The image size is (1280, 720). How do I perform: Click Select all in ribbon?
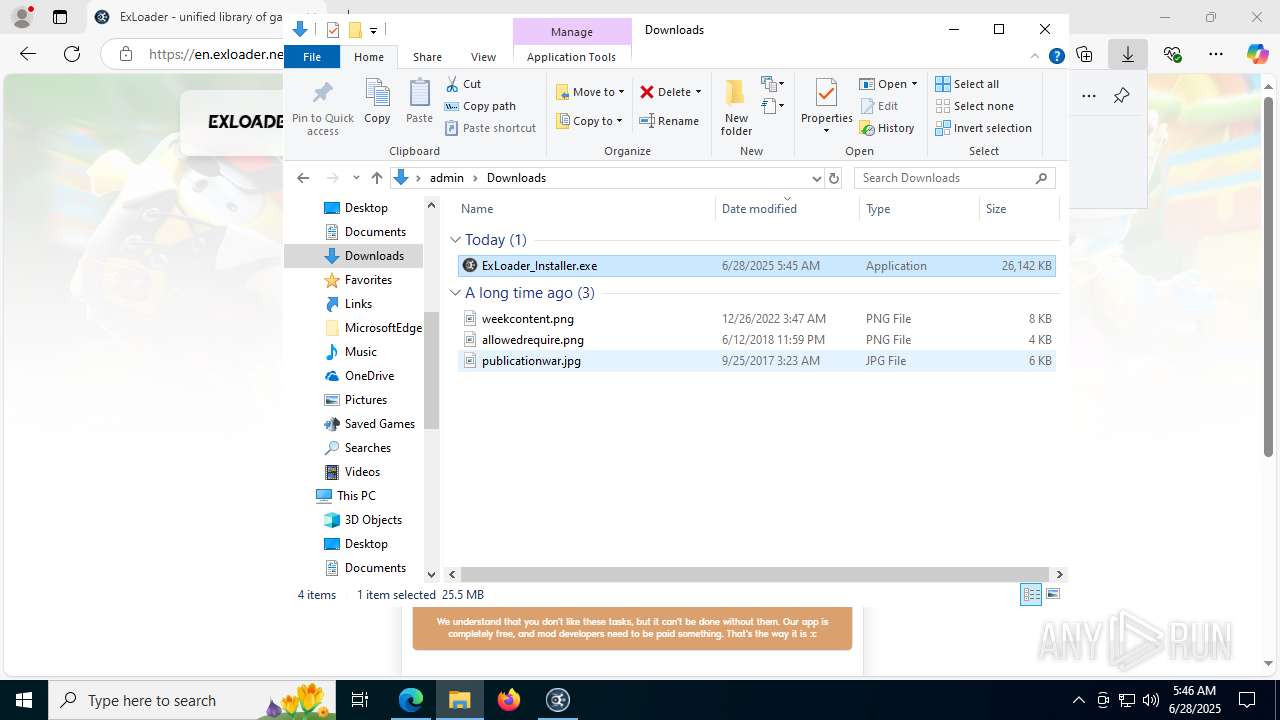point(967,84)
